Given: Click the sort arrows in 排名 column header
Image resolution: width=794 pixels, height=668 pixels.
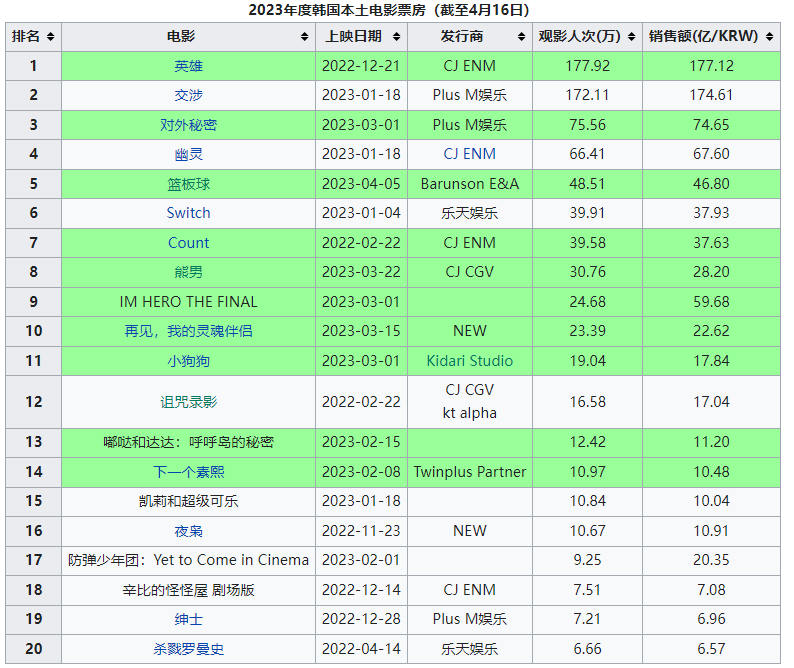Looking at the screenshot, I should [50, 37].
